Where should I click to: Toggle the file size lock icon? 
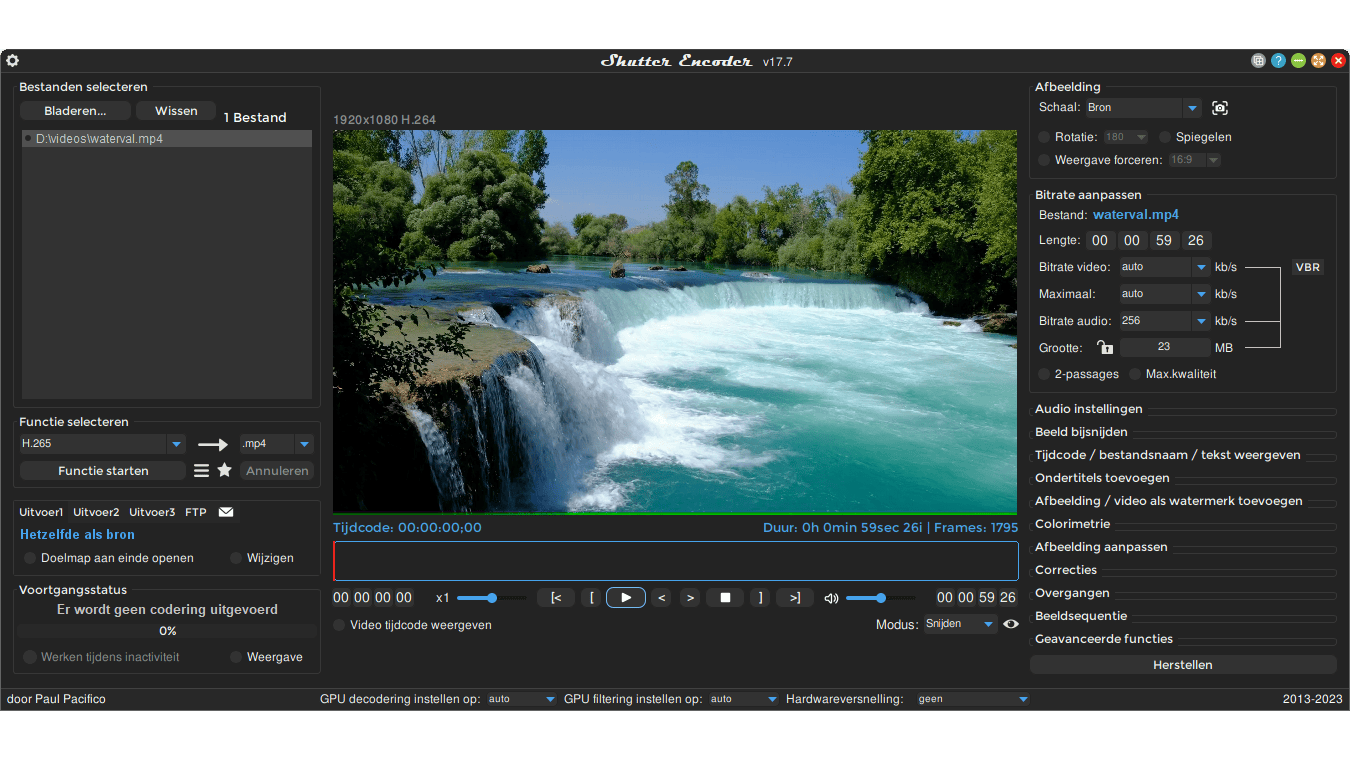pos(1105,348)
